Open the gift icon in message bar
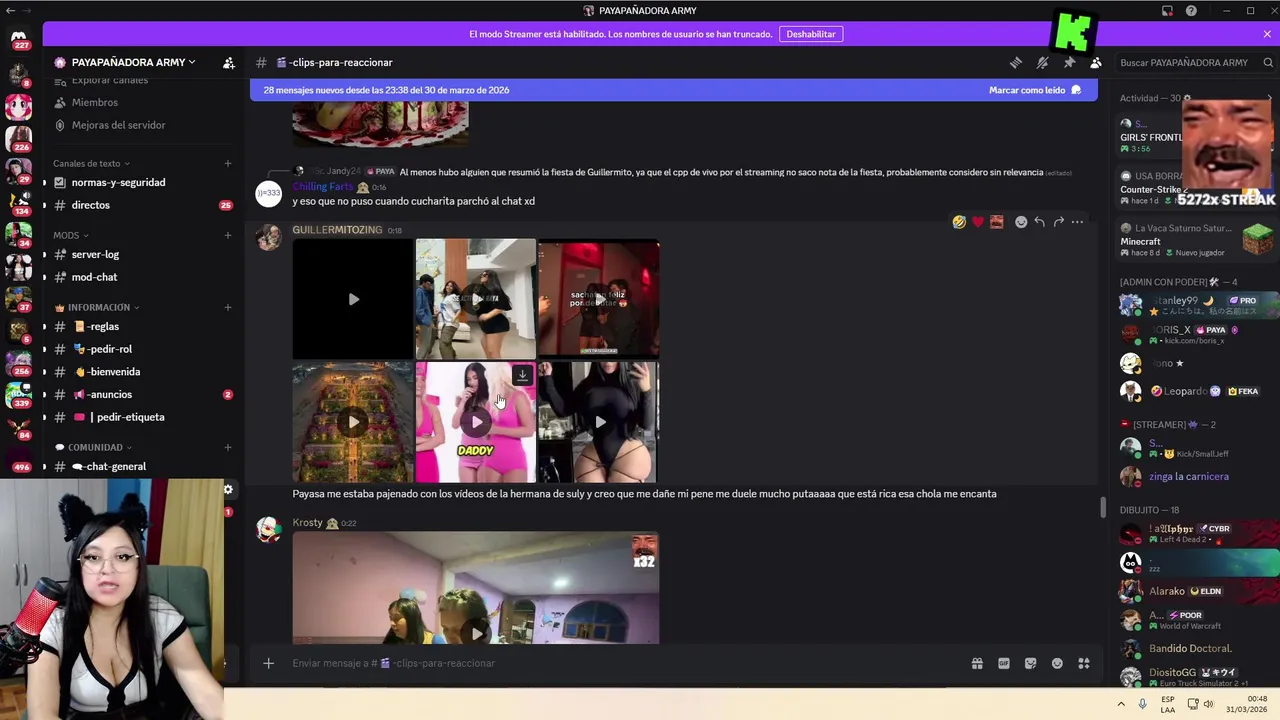 (x=977, y=663)
